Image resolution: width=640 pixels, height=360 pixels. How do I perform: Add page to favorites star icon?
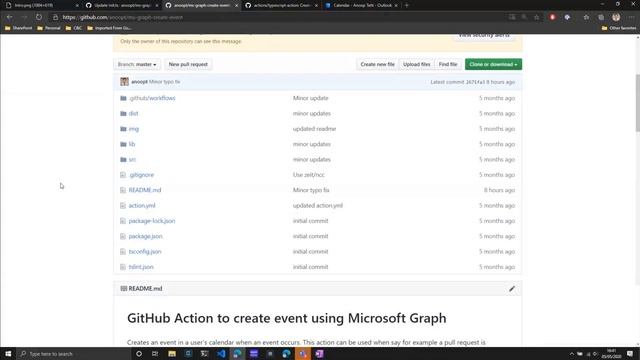pos(536,17)
